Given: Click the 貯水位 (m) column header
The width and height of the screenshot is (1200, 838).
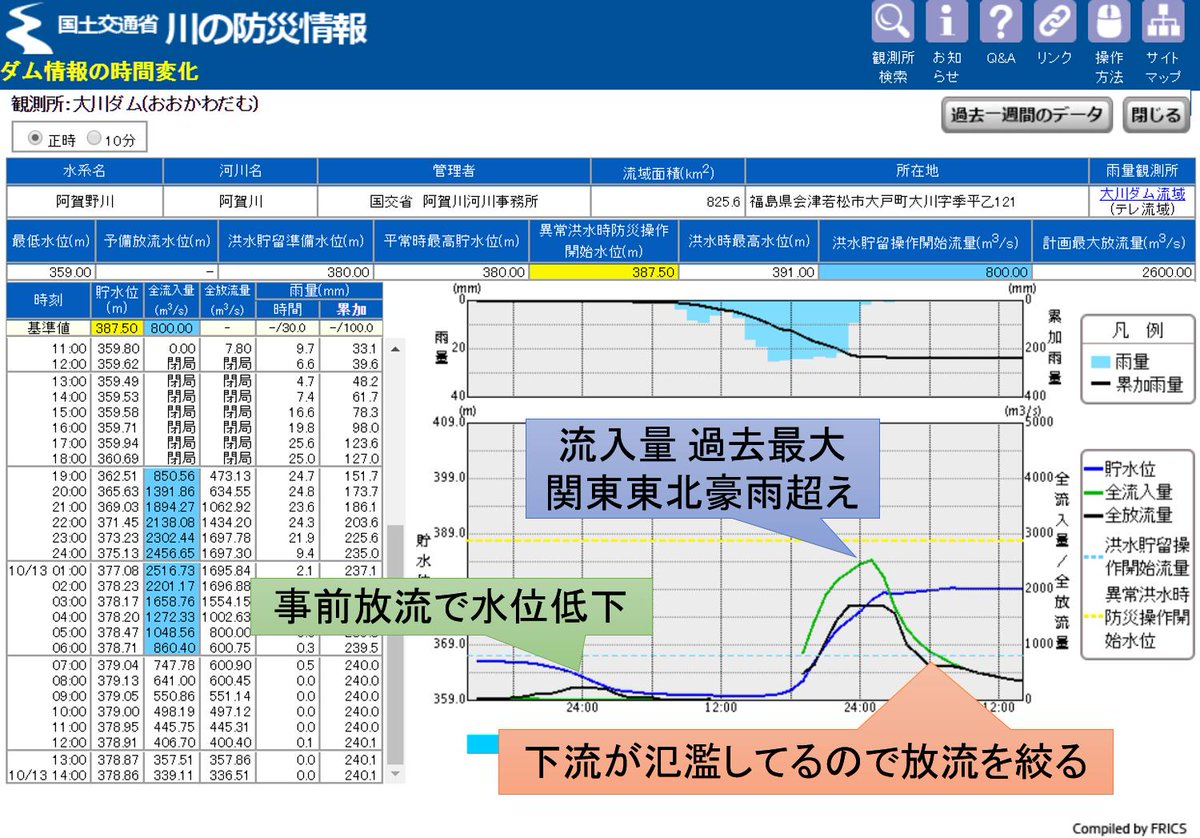Looking at the screenshot, I should point(117,299).
